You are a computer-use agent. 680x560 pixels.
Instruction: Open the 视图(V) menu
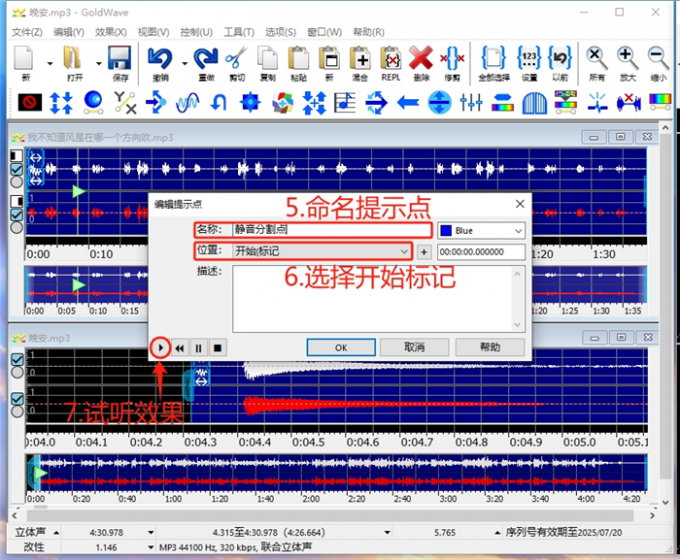pyautogui.click(x=154, y=32)
